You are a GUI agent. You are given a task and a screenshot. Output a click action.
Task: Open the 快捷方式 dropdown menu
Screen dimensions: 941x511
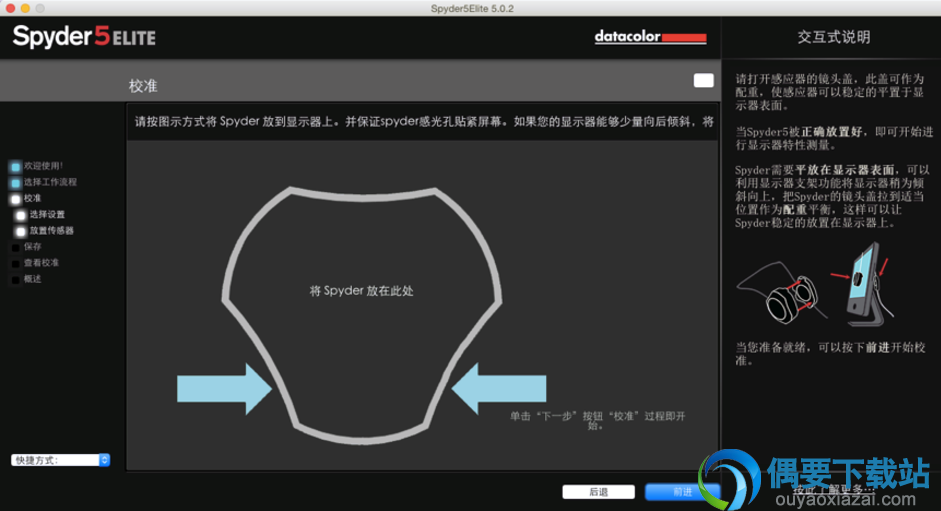pos(60,460)
